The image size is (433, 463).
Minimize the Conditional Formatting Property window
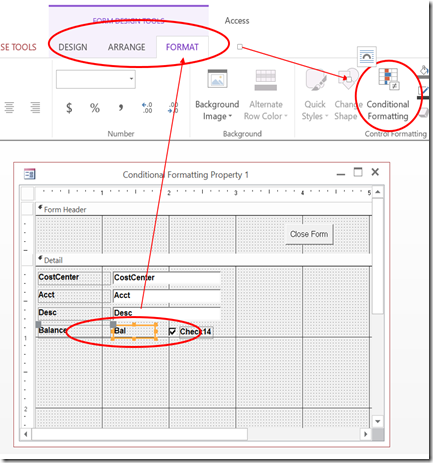click(x=341, y=174)
